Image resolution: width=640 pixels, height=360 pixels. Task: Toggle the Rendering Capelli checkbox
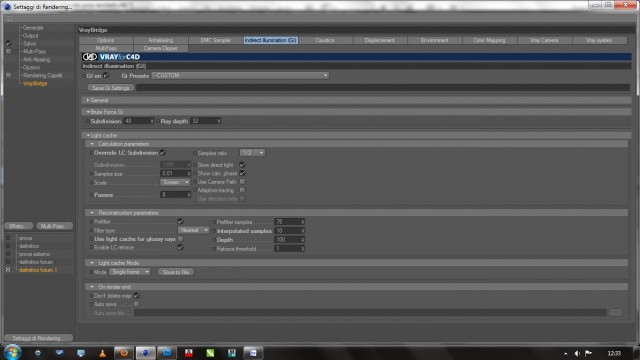(x=9, y=75)
